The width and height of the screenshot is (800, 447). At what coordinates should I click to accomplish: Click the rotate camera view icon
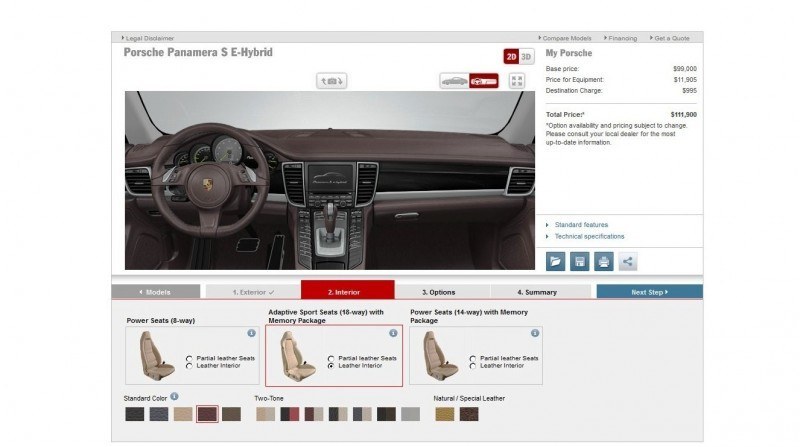click(x=332, y=81)
